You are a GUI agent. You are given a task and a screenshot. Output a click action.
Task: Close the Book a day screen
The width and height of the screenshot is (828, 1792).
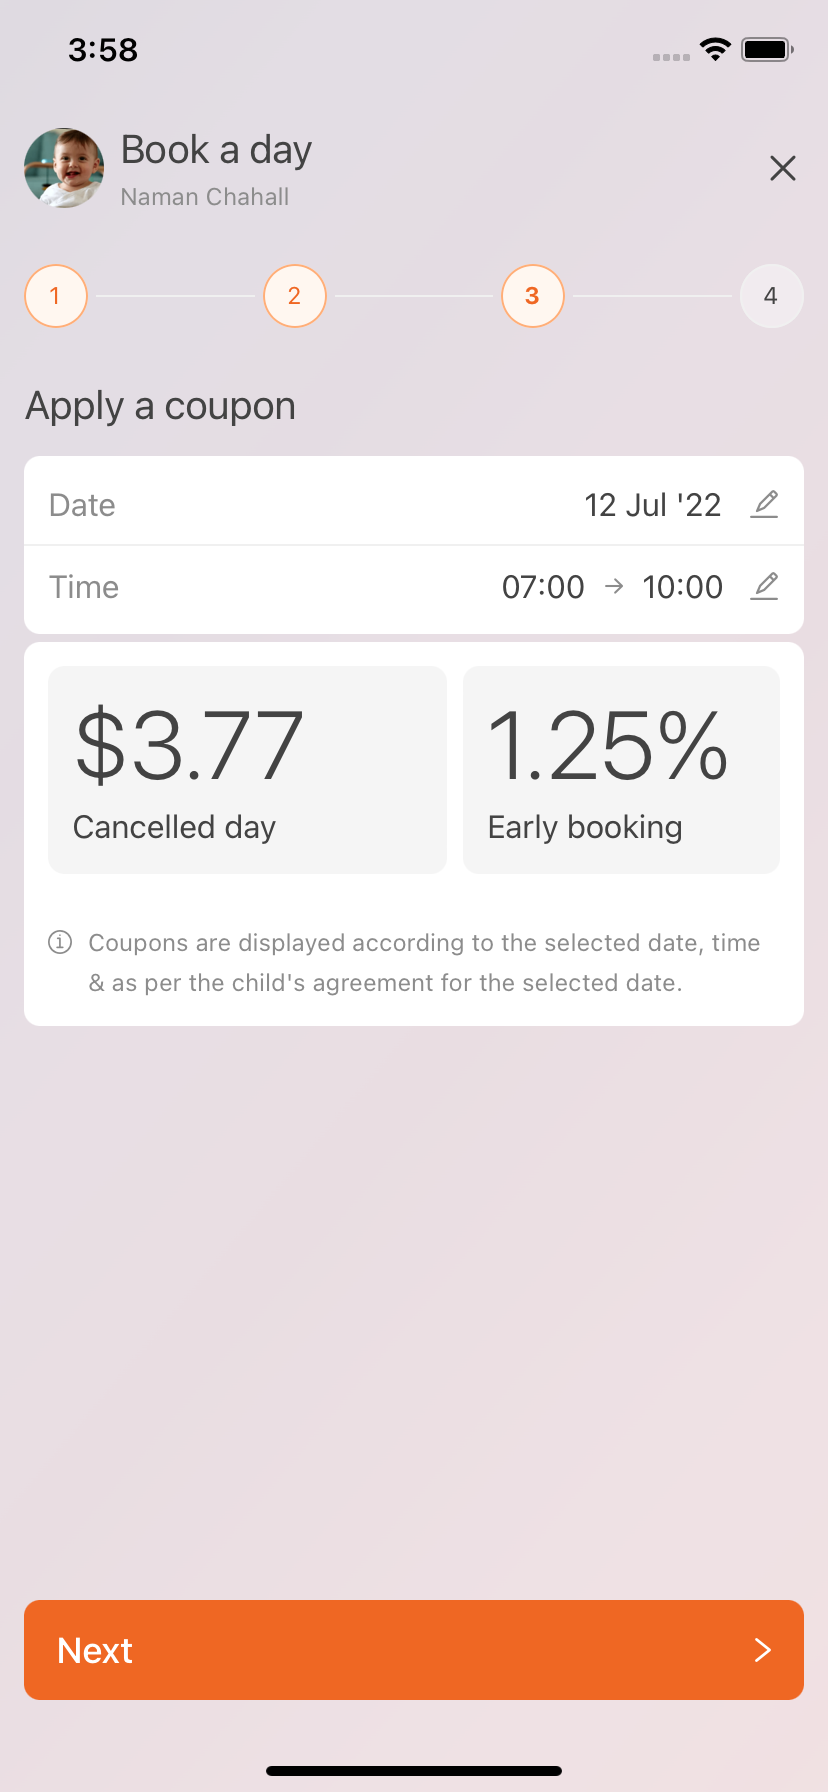point(783,168)
